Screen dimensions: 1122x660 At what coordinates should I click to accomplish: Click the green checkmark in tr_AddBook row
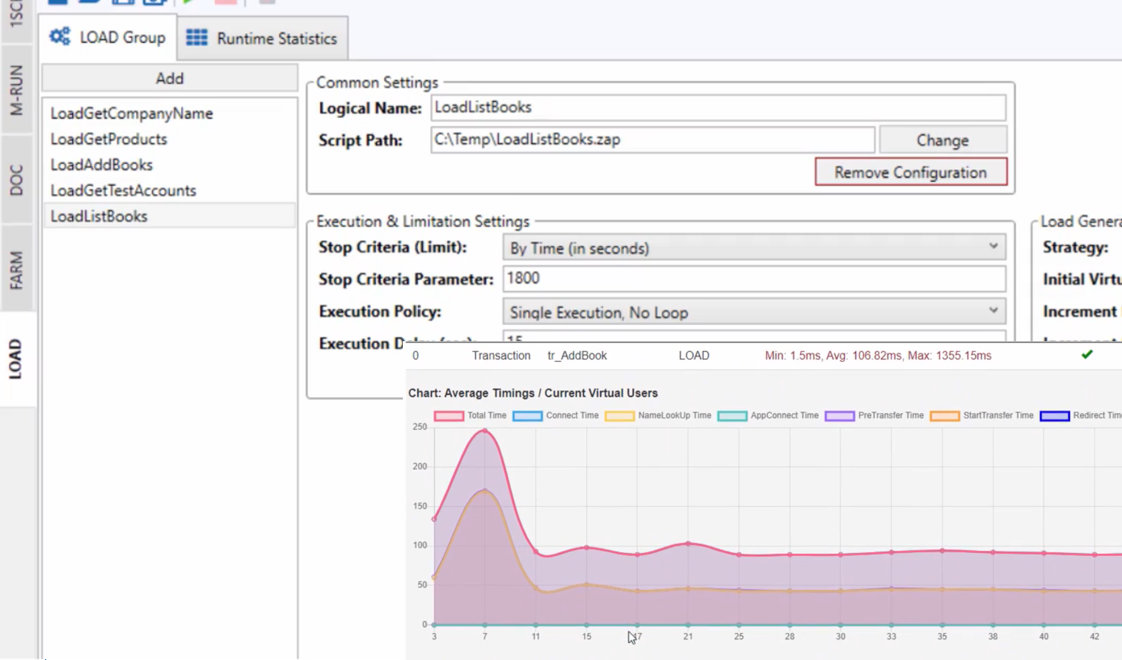[x=1087, y=355]
